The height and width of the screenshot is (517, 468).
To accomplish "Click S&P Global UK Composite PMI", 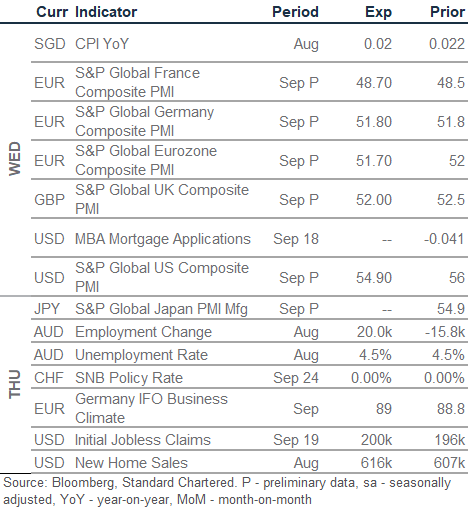I will [x=162, y=199].
